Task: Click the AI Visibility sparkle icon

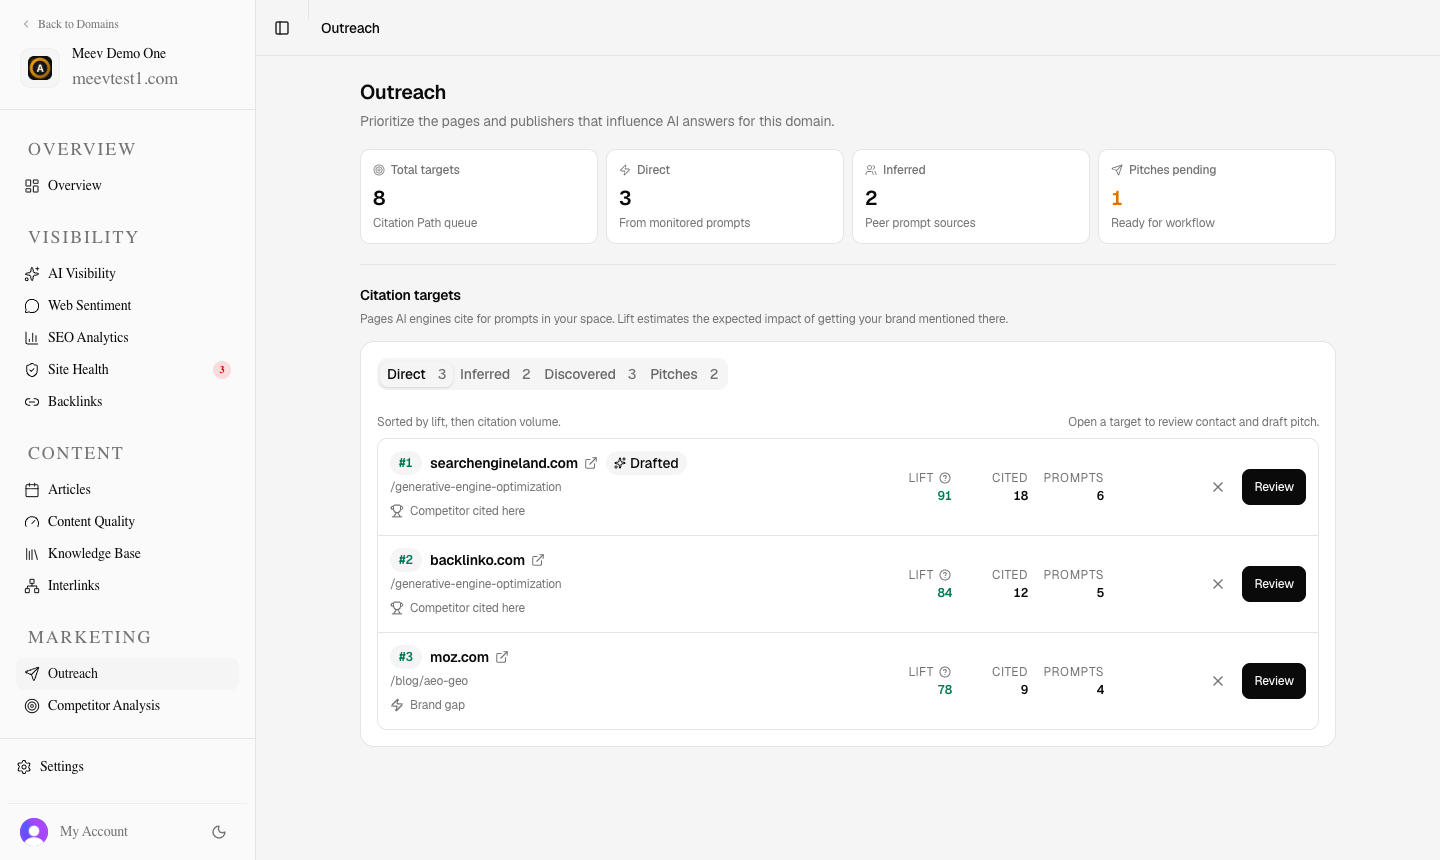Action: [32, 274]
